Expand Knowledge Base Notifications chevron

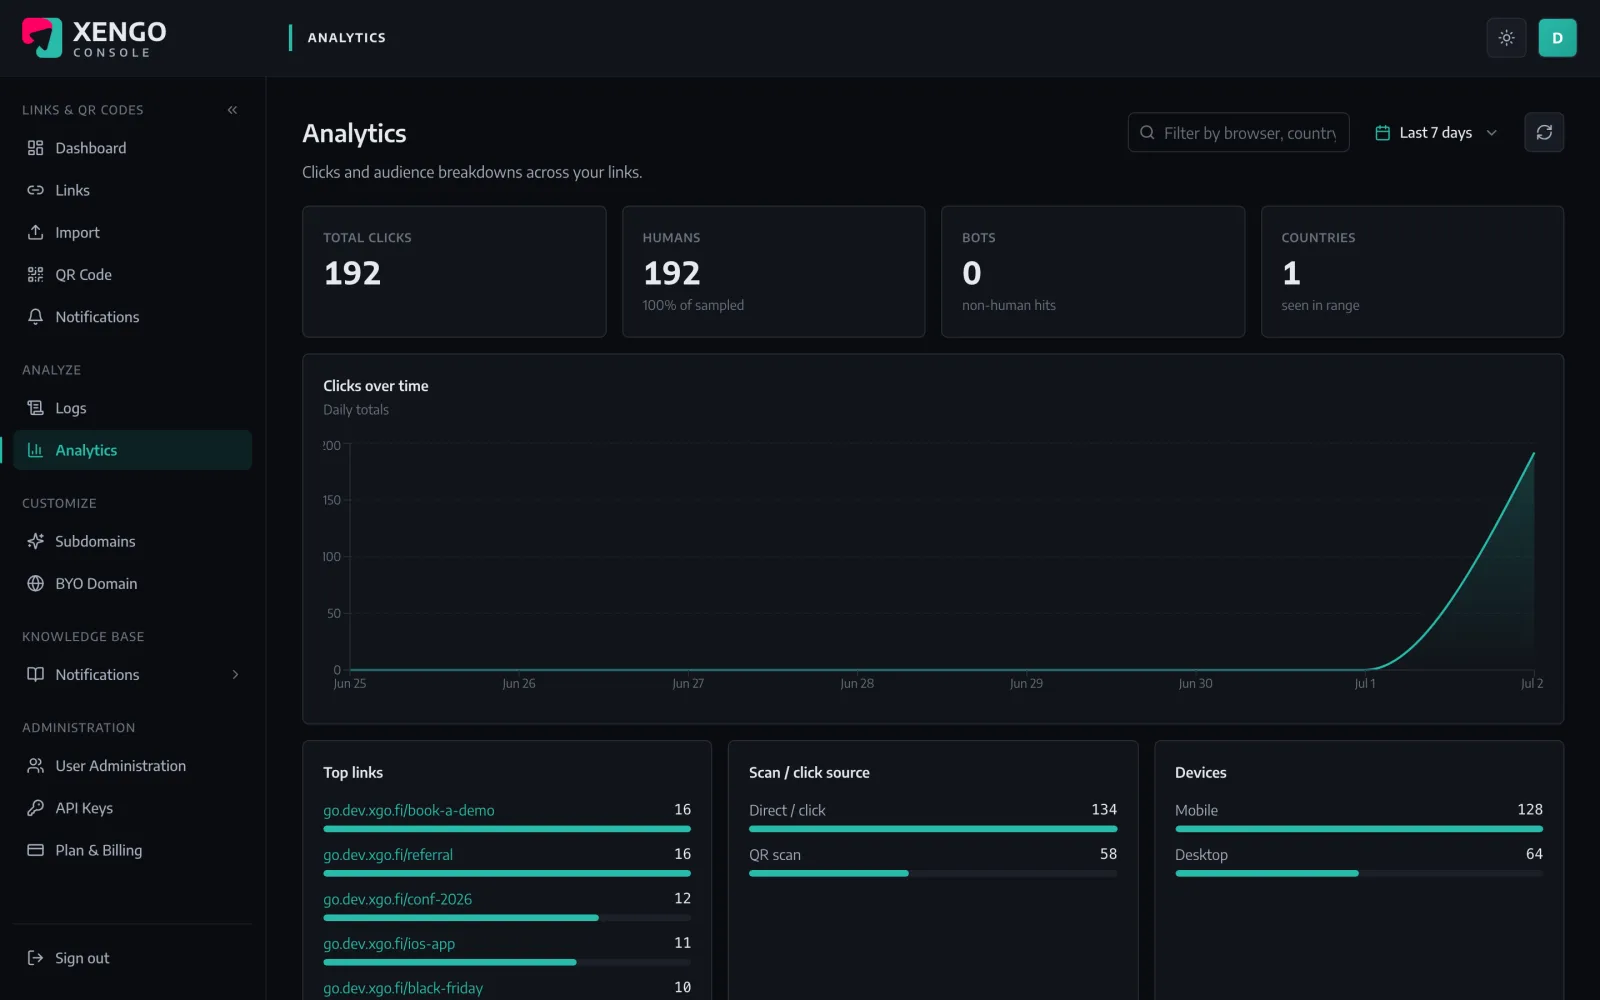point(235,674)
